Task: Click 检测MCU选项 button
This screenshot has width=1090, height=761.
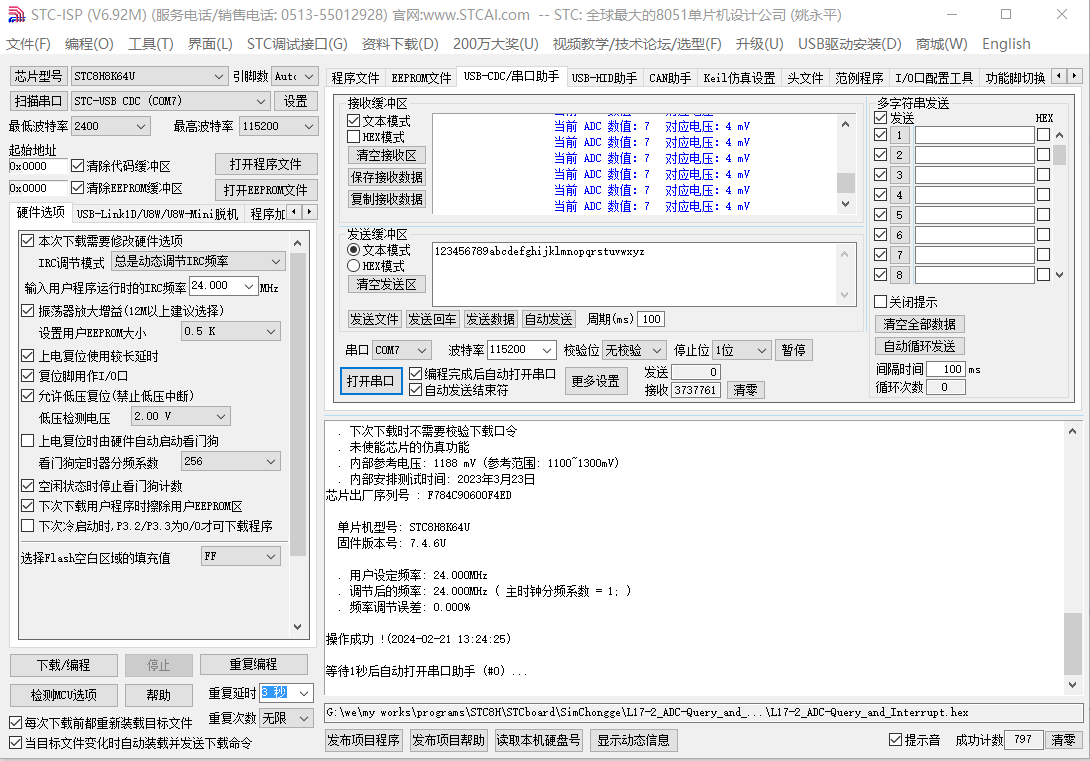Action: [63, 695]
